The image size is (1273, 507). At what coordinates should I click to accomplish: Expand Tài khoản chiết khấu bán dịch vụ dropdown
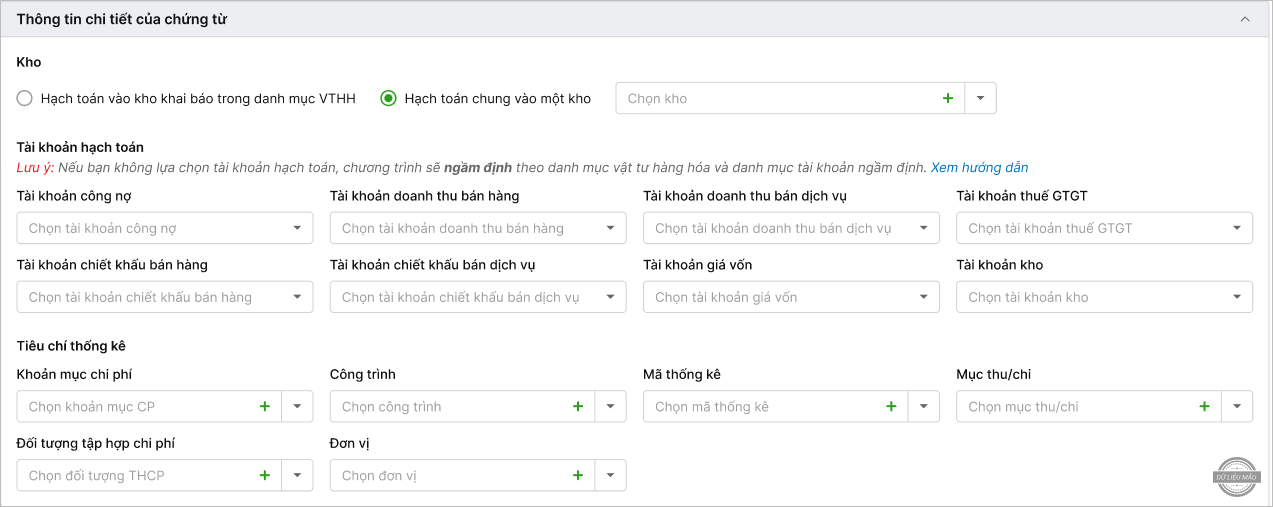point(610,297)
